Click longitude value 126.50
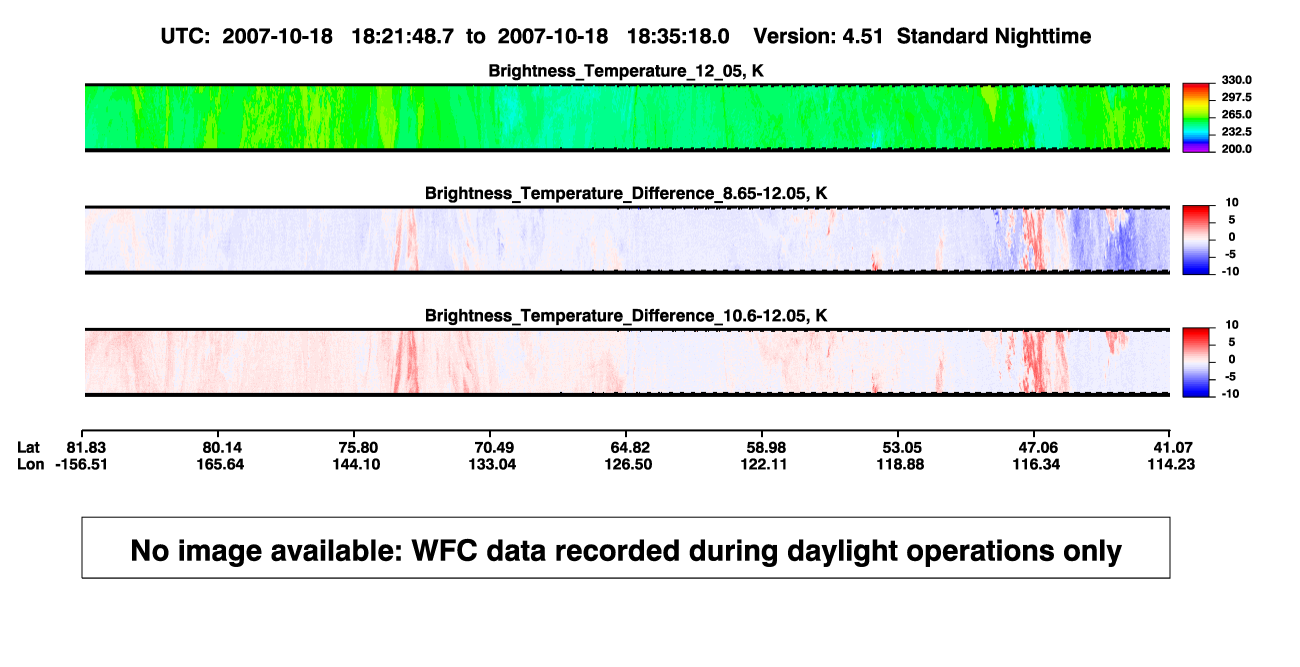Viewport: 1300px width, 667px height. pyautogui.click(x=630, y=464)
